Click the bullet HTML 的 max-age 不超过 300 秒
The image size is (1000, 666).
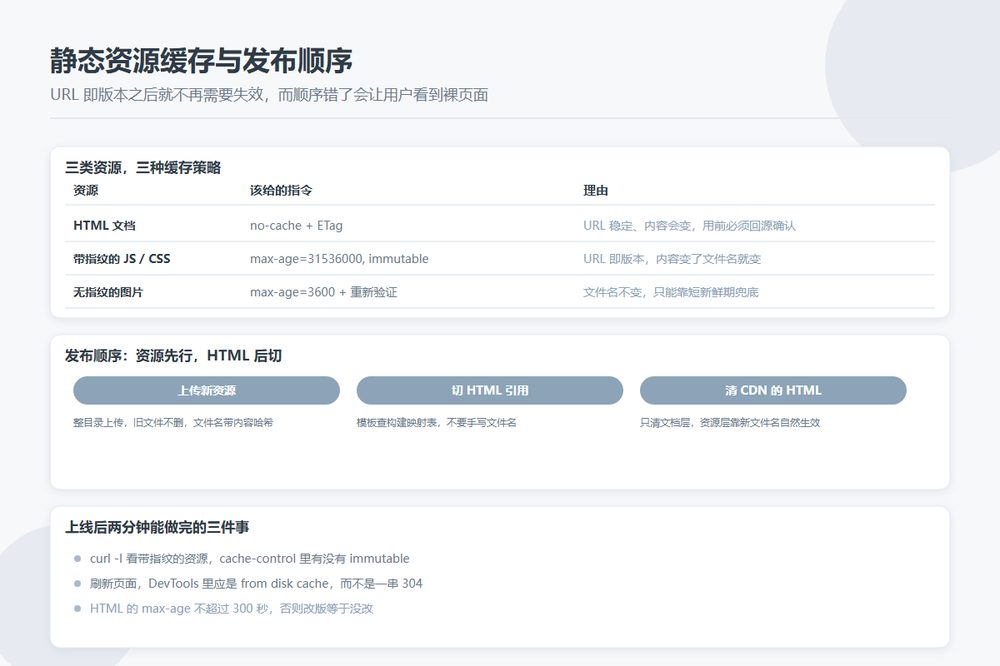[x=232, y=608]
